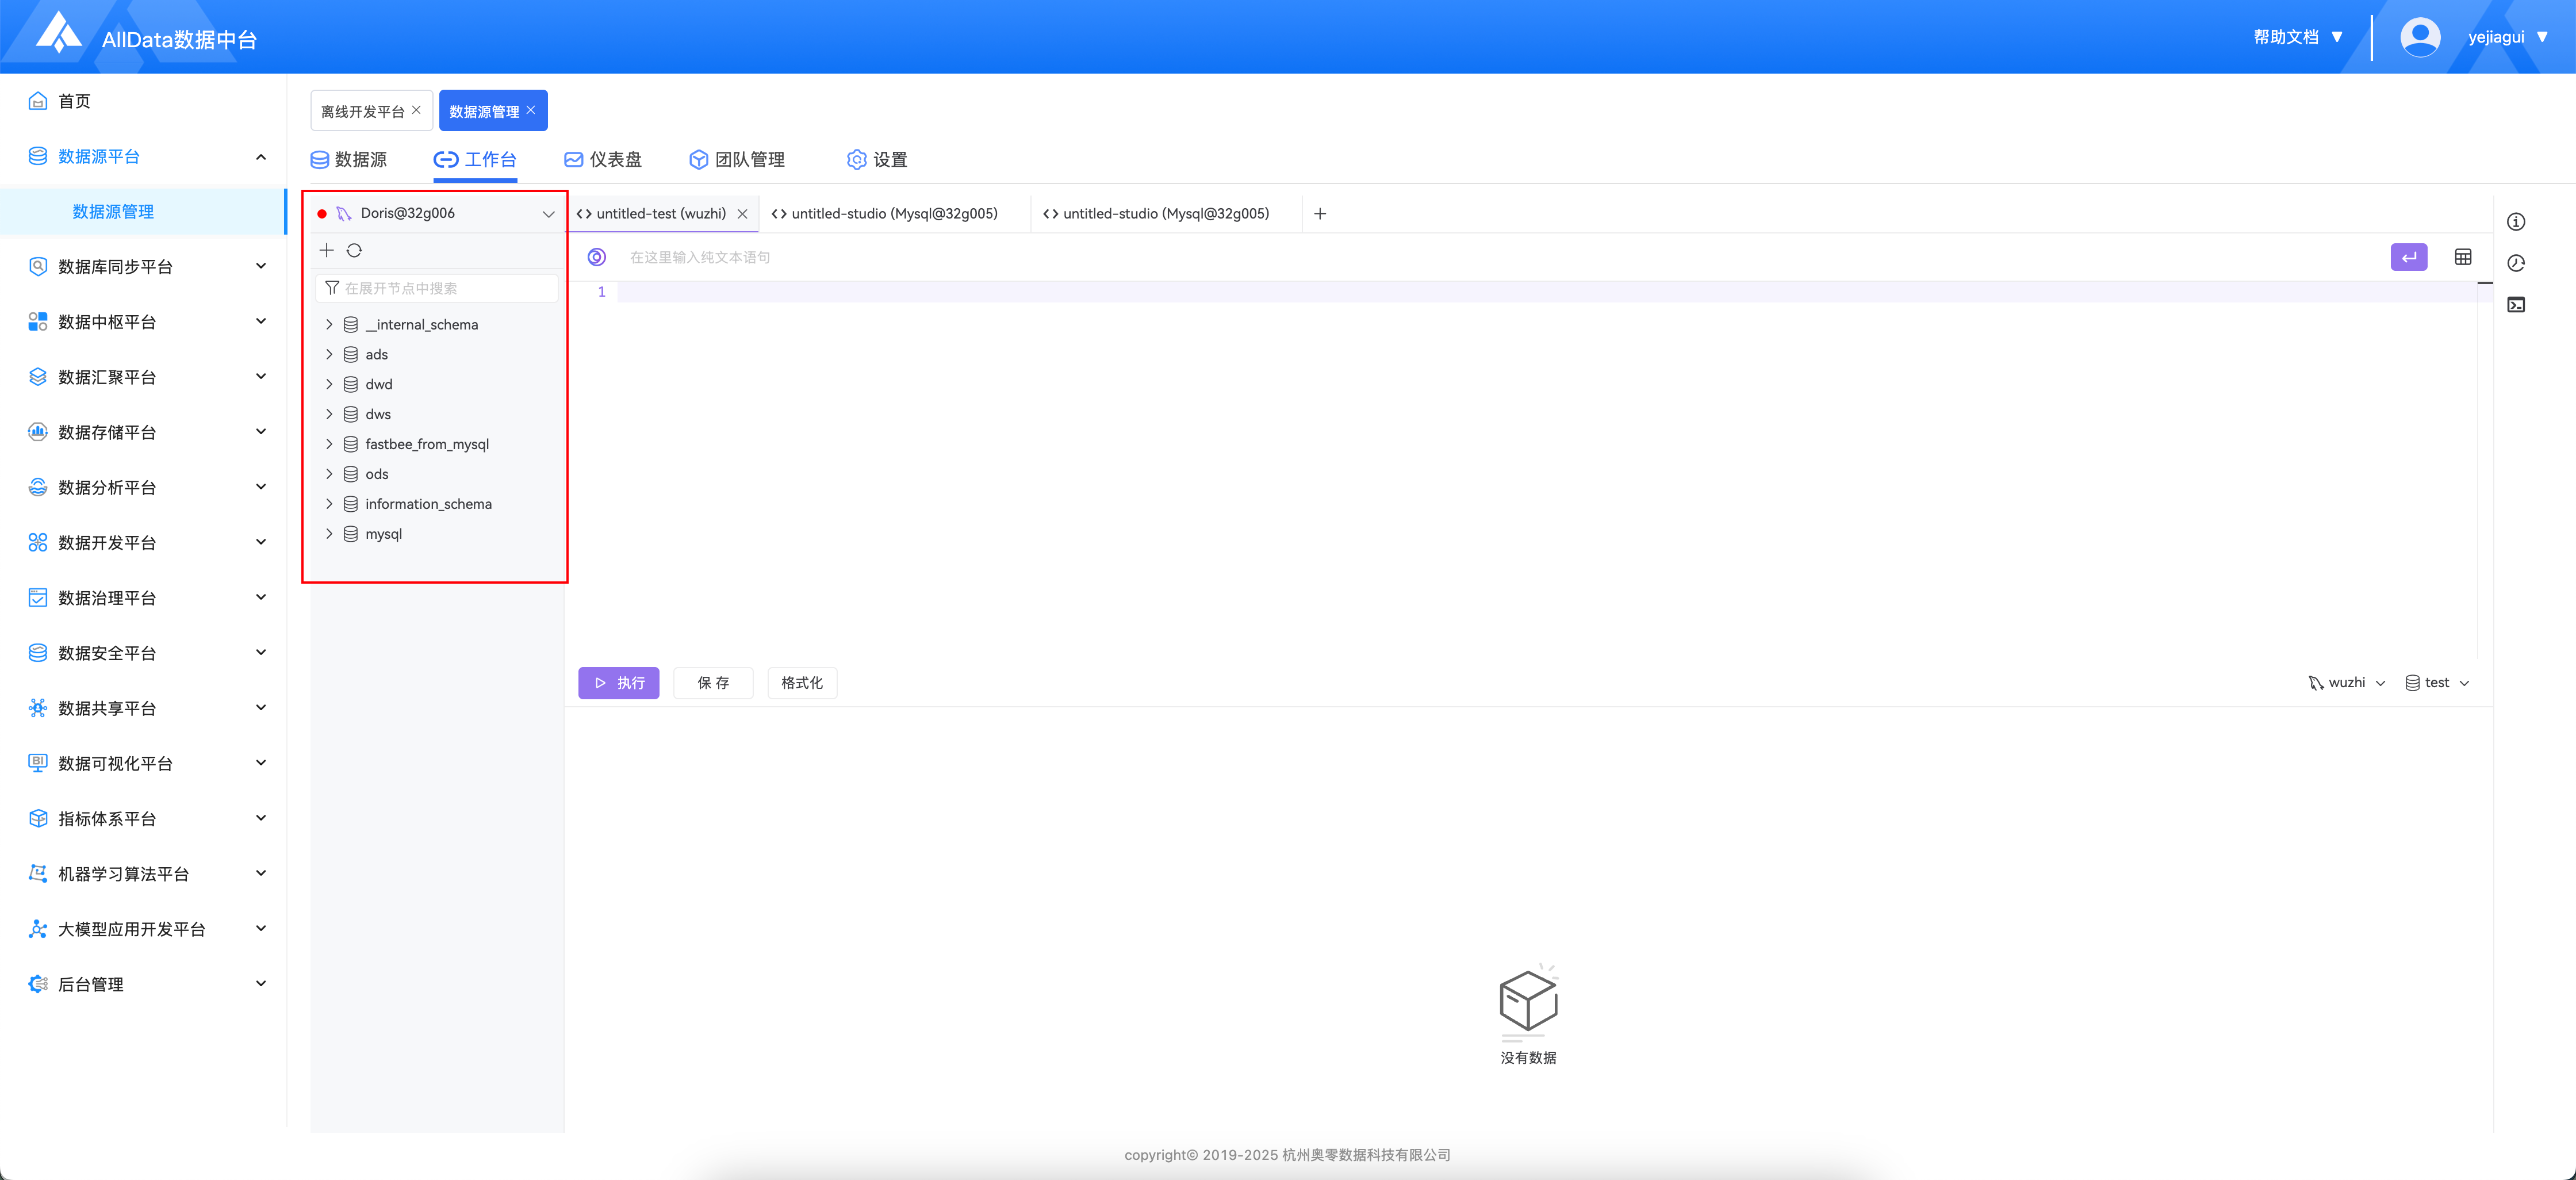2576x1180 pixels.
Task: Open the test database dropdown
Action: [x=2437, y=683]
